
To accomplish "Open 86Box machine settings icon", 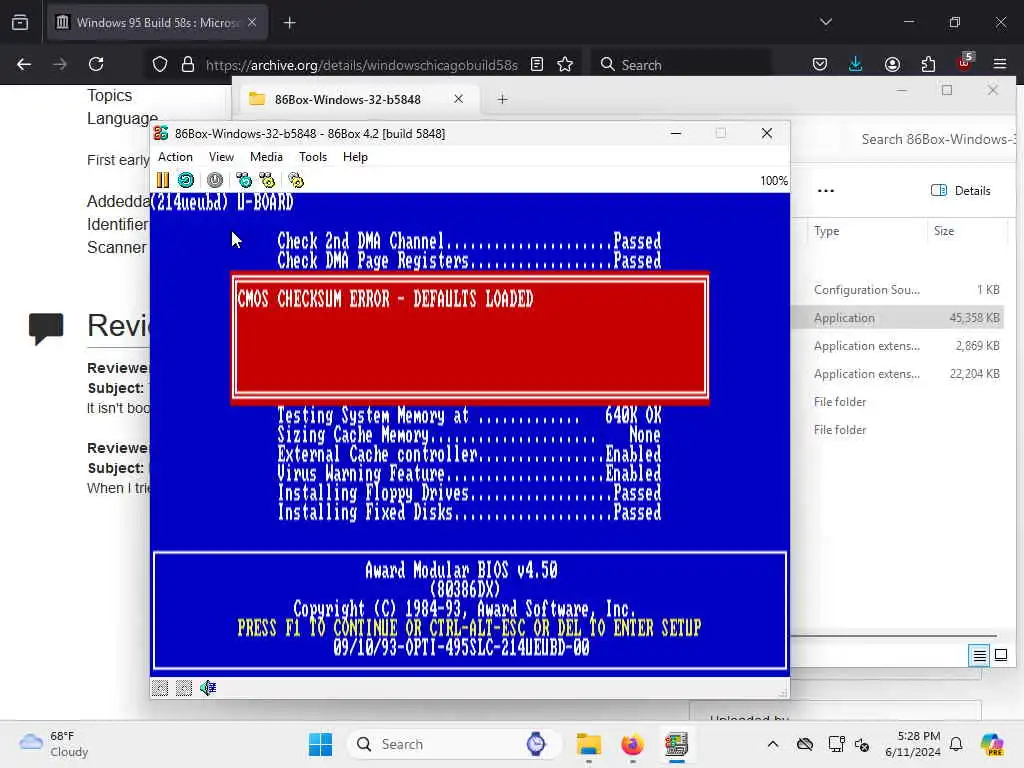I will pos(296,180).
